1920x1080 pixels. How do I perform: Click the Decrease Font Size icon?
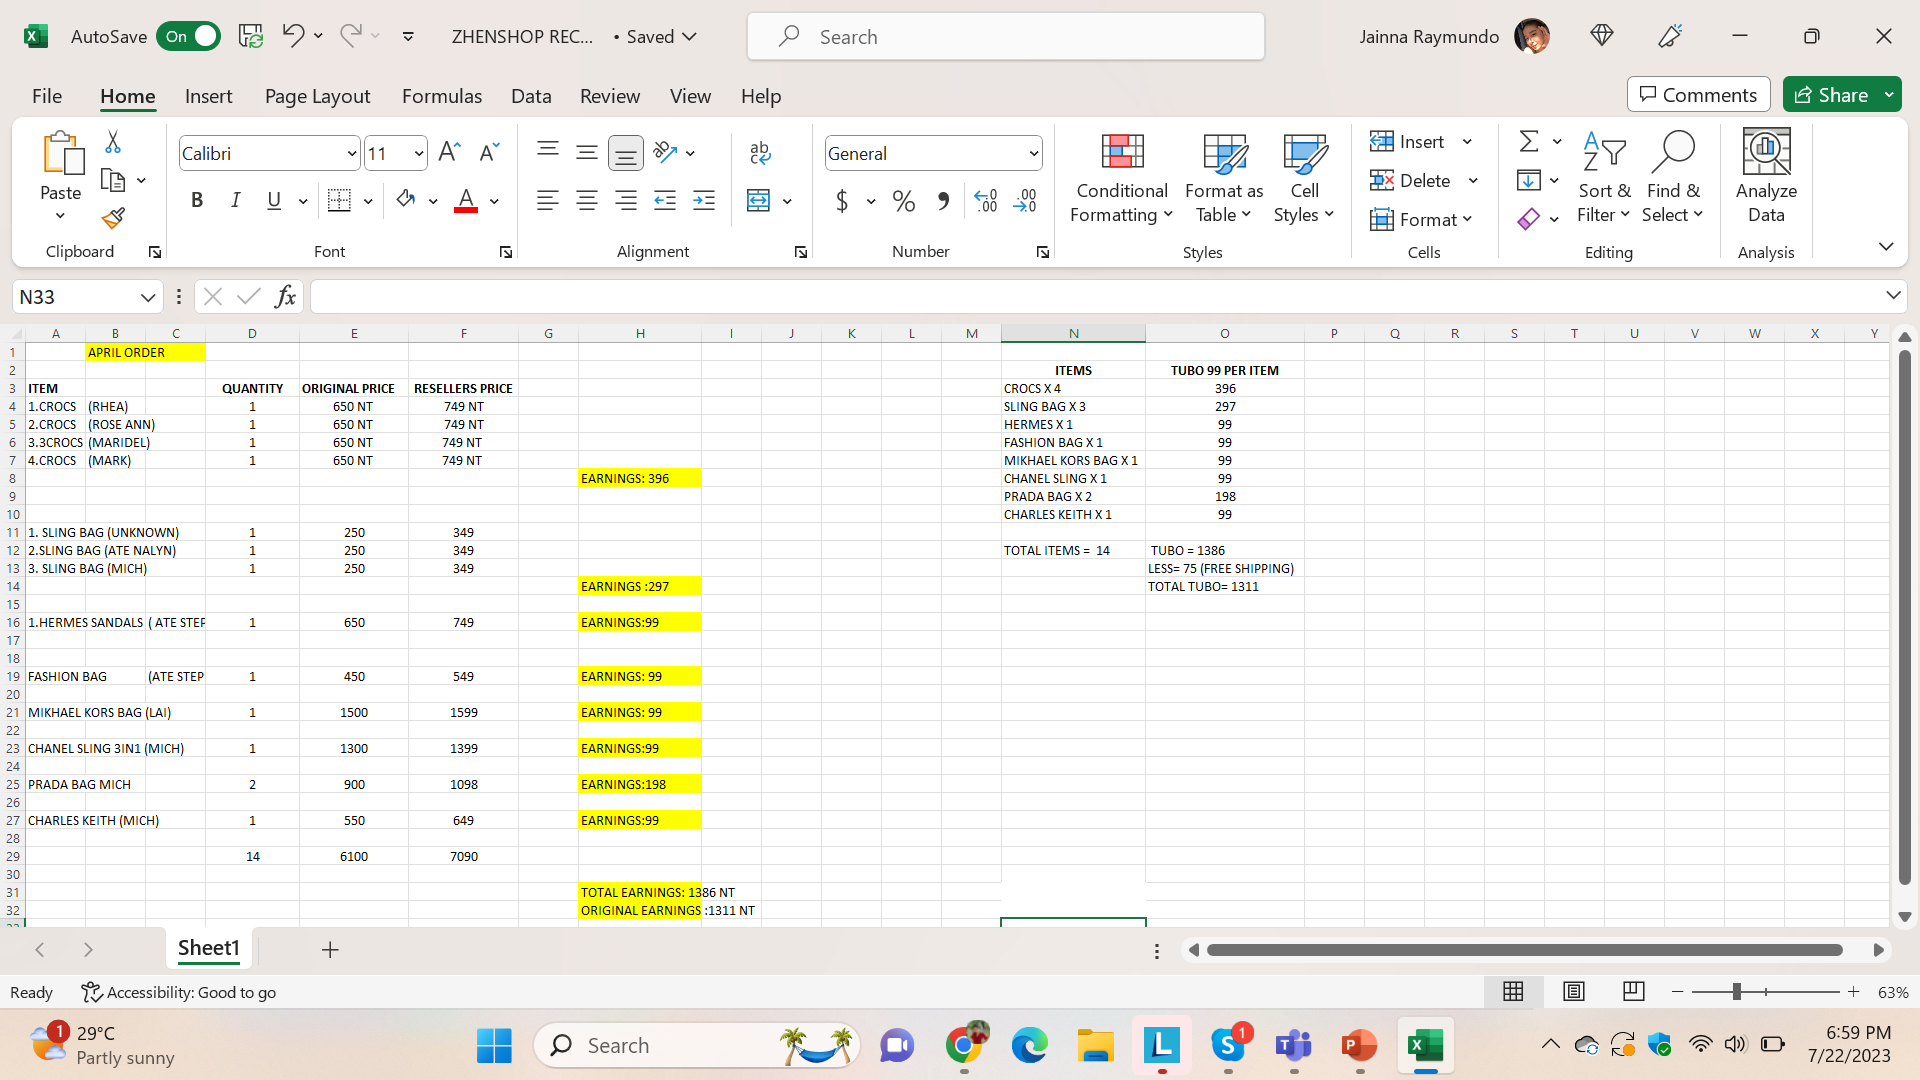(x=489, y=152)
